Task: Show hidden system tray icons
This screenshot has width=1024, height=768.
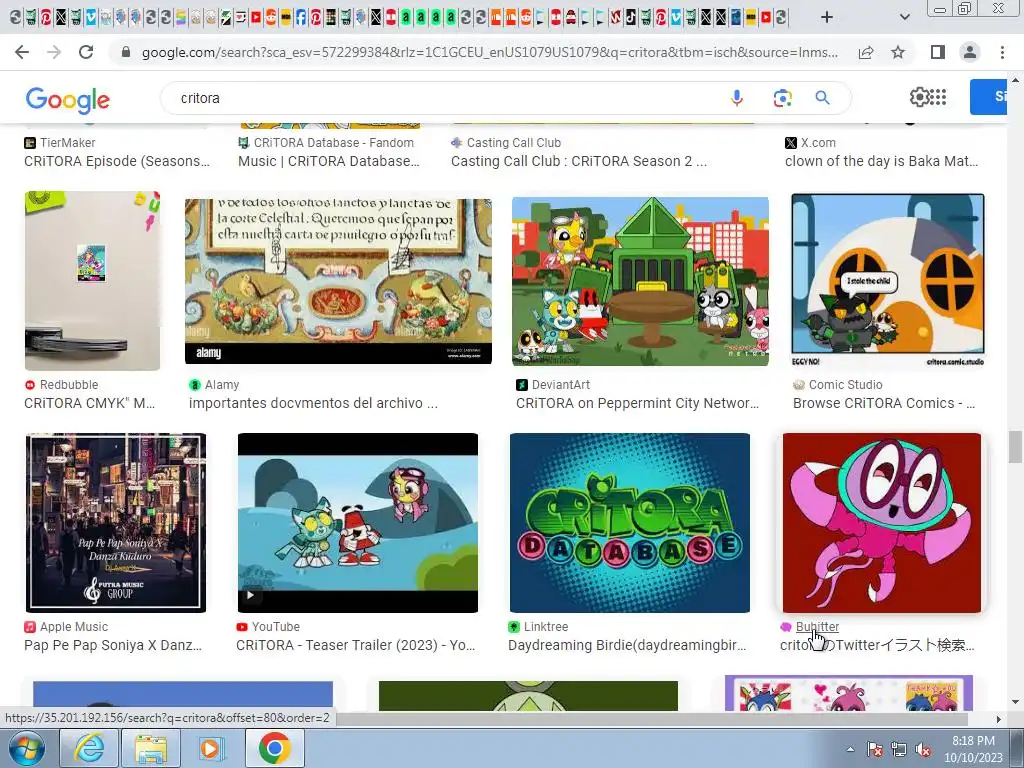Action: 850,749
